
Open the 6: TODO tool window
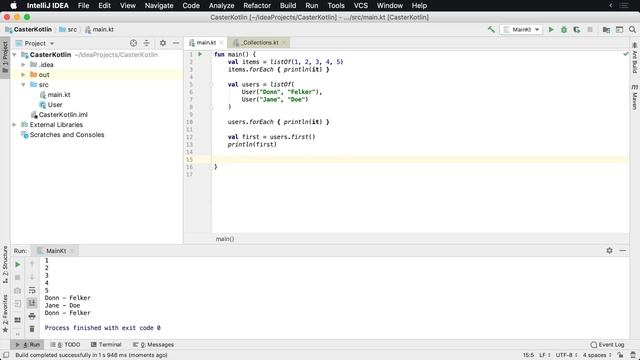pyautogui.click(x=65, y=344)
